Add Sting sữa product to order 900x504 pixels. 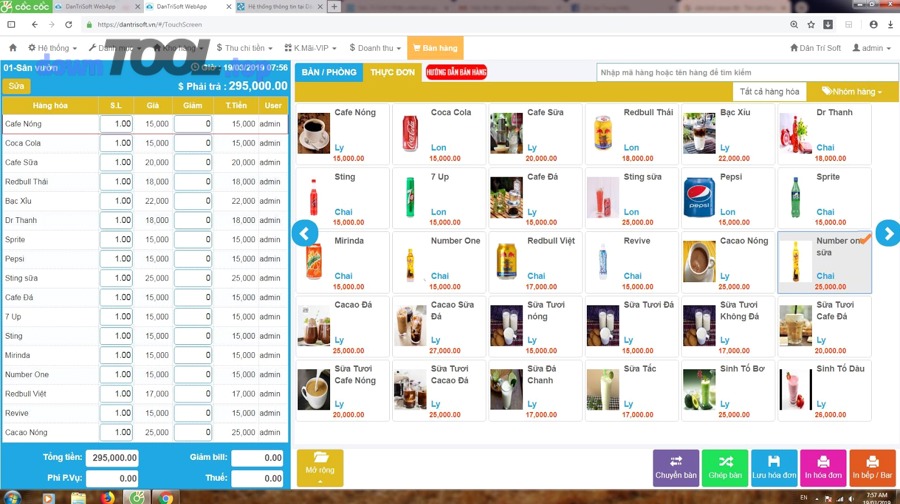(633, 198)
